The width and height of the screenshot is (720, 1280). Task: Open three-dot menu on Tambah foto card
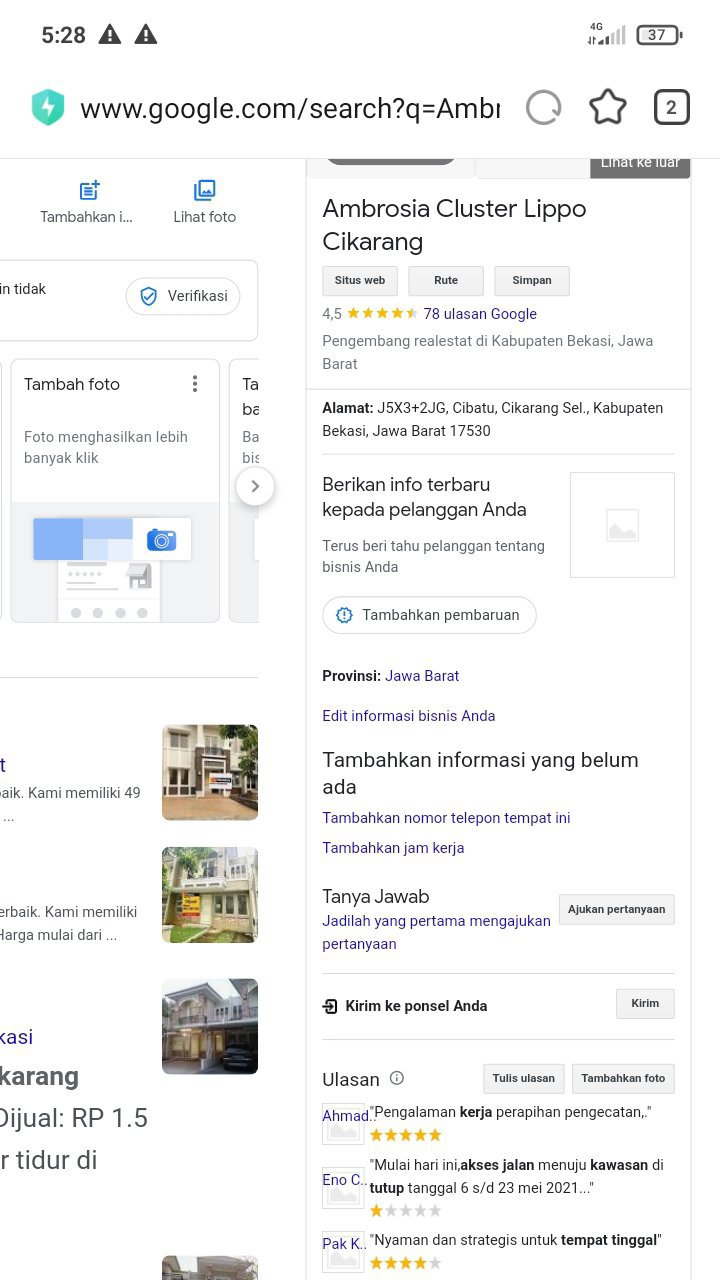pos(195,384)
